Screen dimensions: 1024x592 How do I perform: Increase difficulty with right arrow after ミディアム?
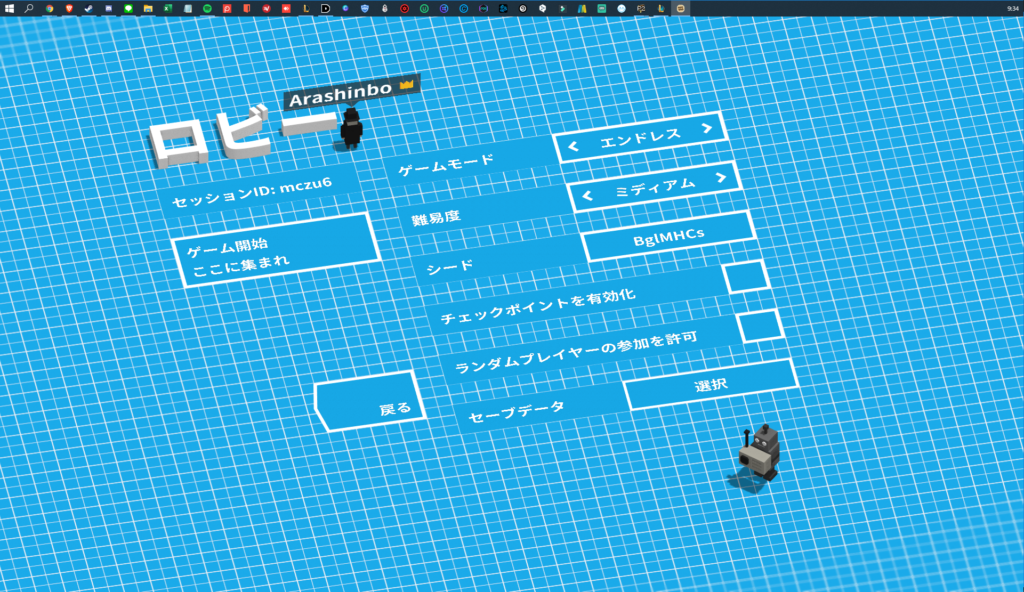pyautogui.click(x=721, y=179)
